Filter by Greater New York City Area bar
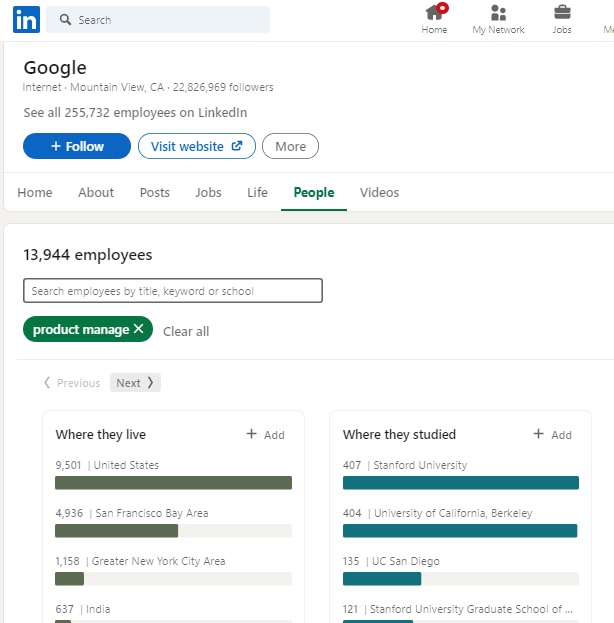The width and height of the screenshot is (614, 623). point(173,579)
